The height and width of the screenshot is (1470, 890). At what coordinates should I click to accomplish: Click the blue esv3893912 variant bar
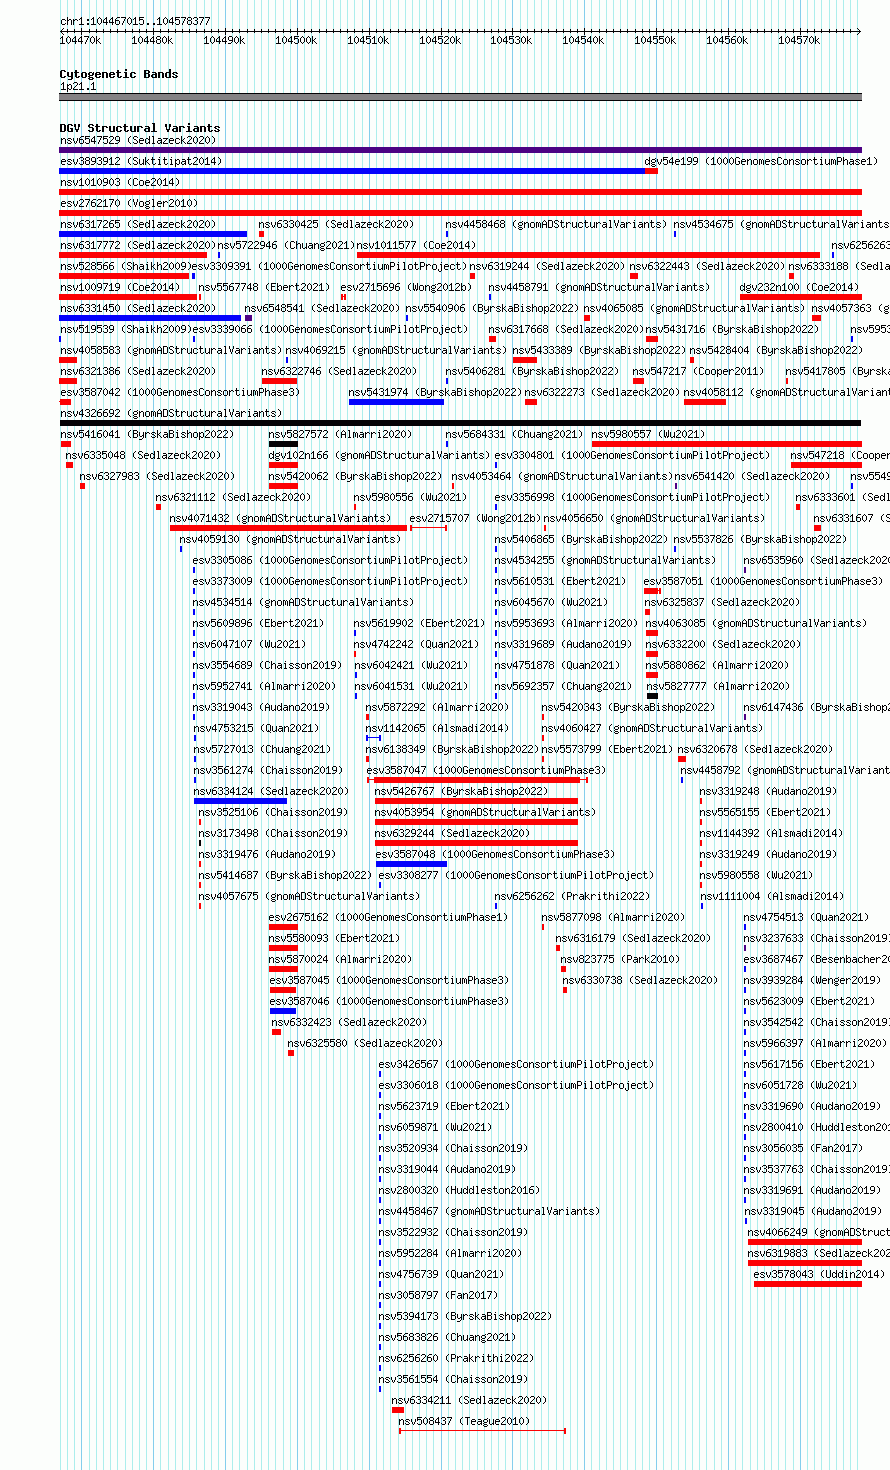[x=352, y=171]
